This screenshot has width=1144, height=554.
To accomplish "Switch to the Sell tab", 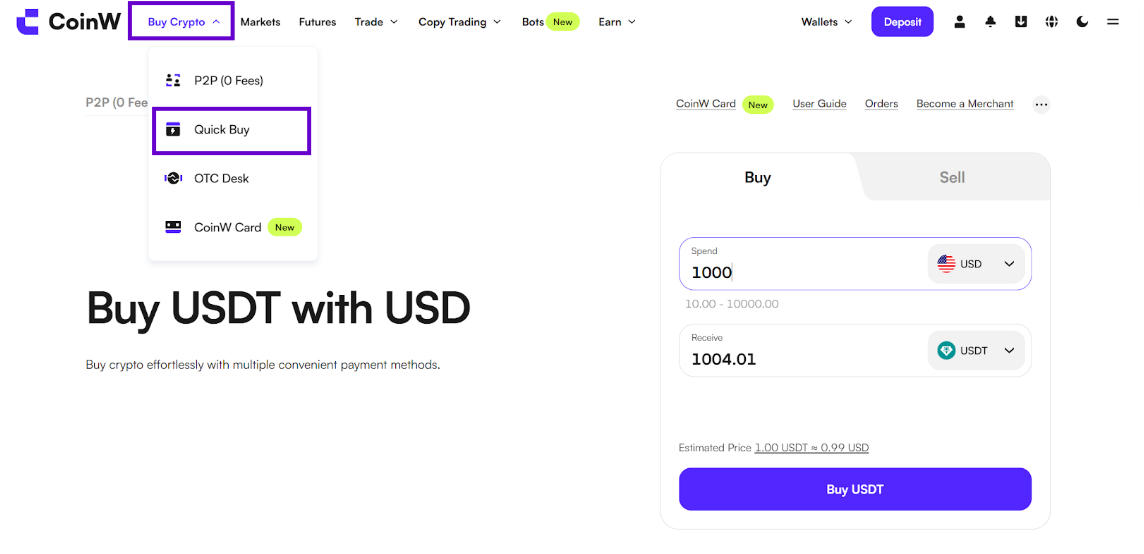I will (952, 177).
